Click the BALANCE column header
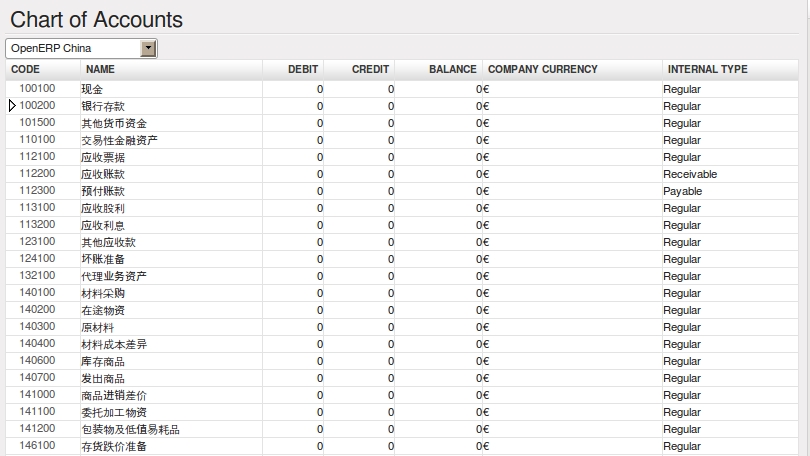 452,69
